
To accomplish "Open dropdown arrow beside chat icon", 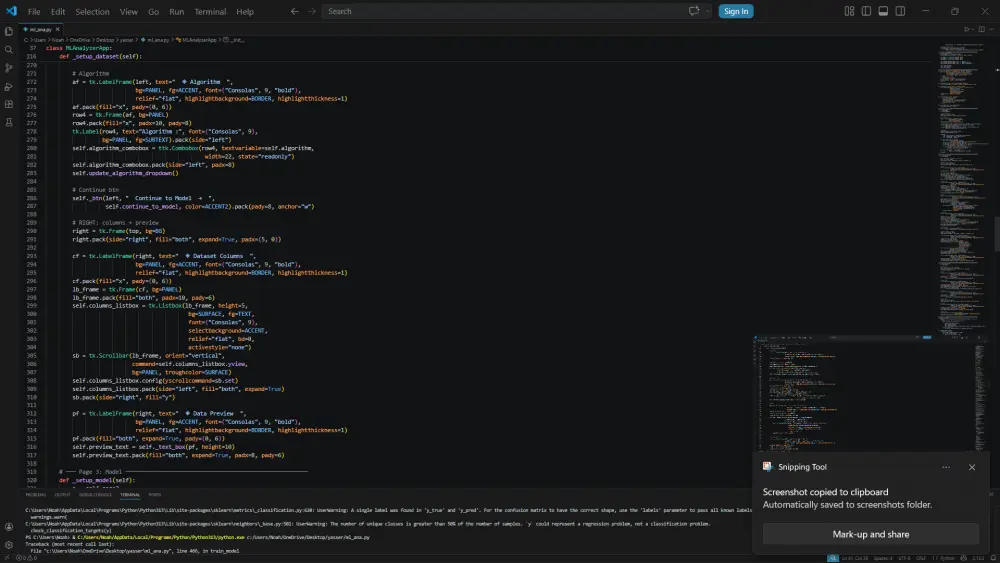I will coord(707,11).
